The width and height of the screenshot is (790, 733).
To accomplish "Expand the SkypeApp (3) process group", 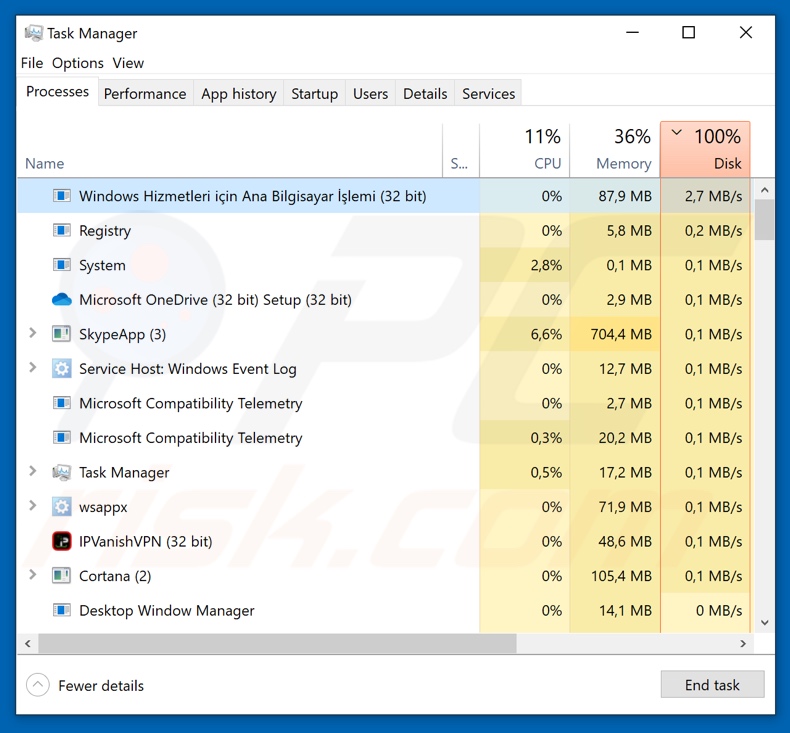I will [33, 333].
